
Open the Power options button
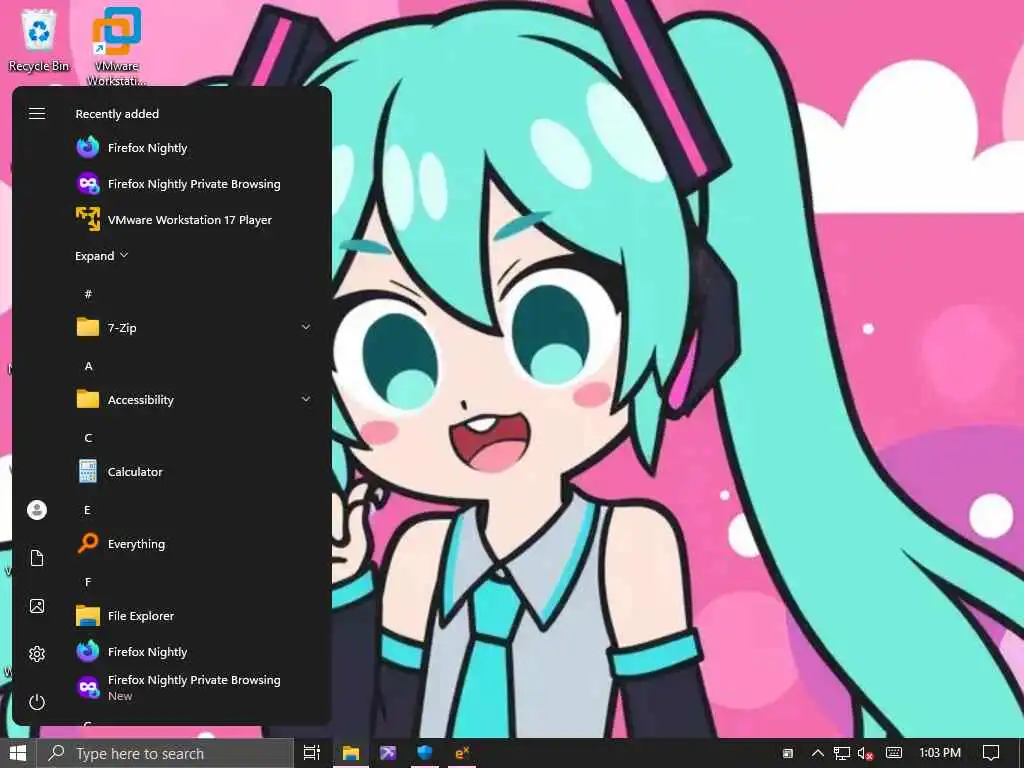click(37, 702)
